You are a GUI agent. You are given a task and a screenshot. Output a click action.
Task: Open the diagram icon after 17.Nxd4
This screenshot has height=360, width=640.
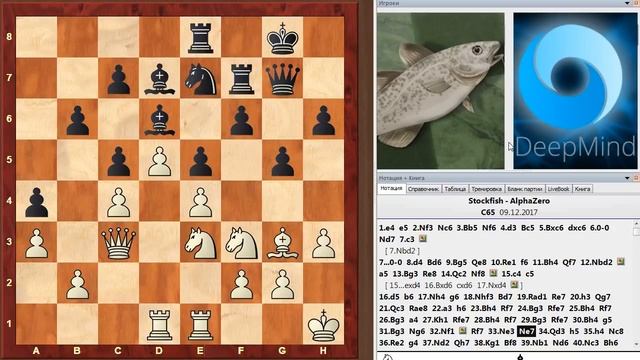(514, 284)
